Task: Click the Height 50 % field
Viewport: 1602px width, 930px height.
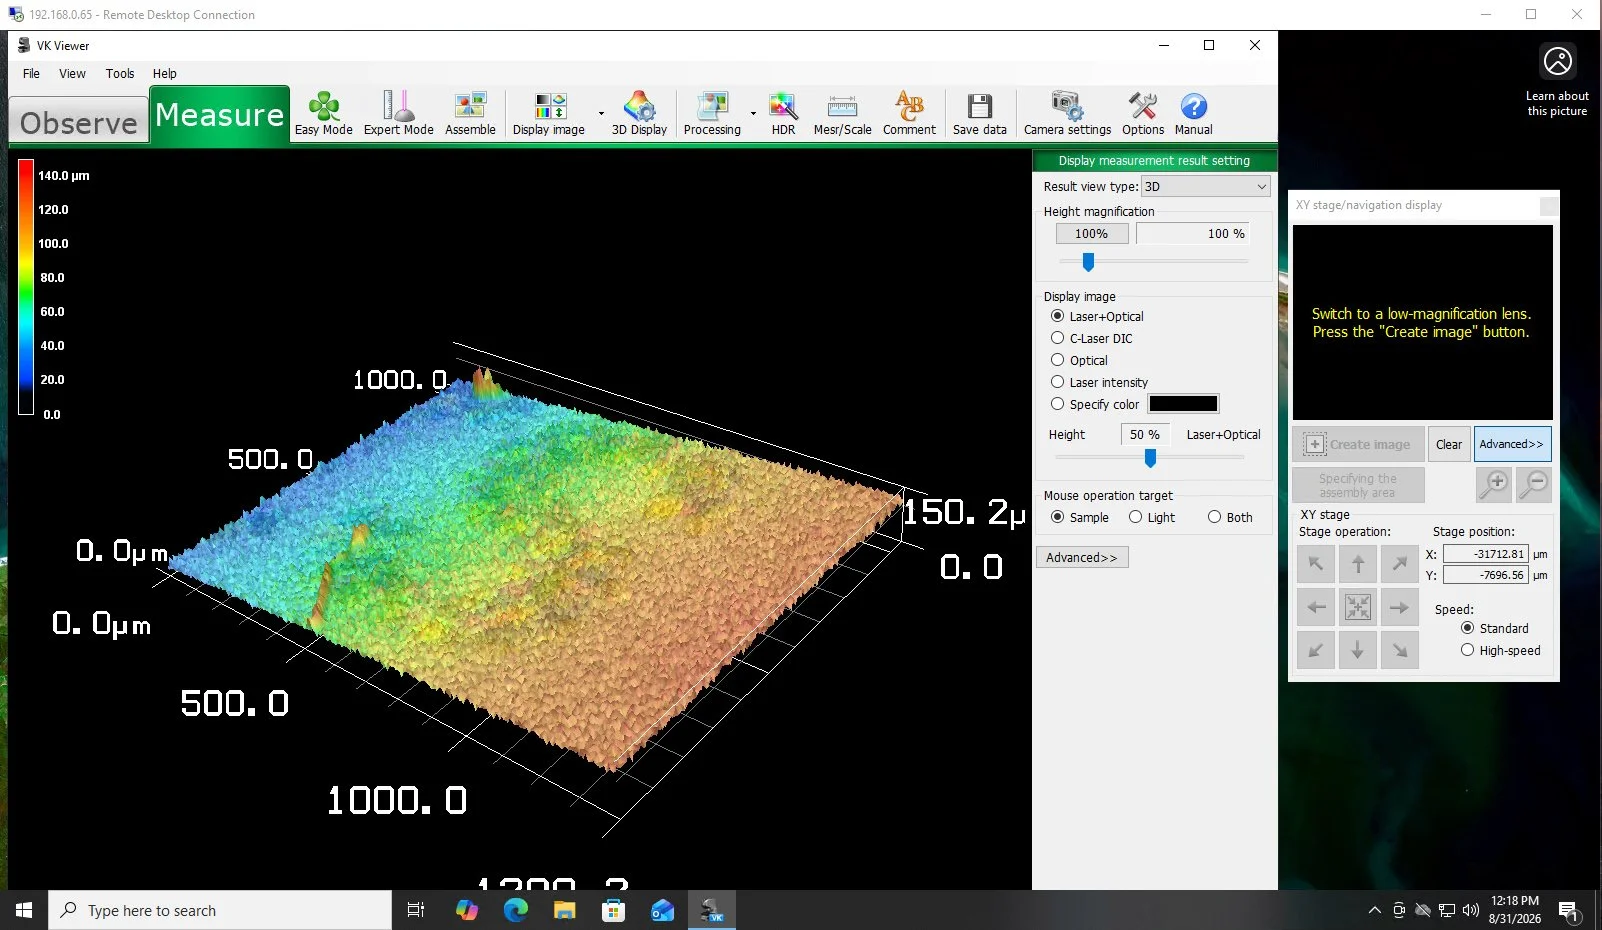Action: (x=1144, y=435)
